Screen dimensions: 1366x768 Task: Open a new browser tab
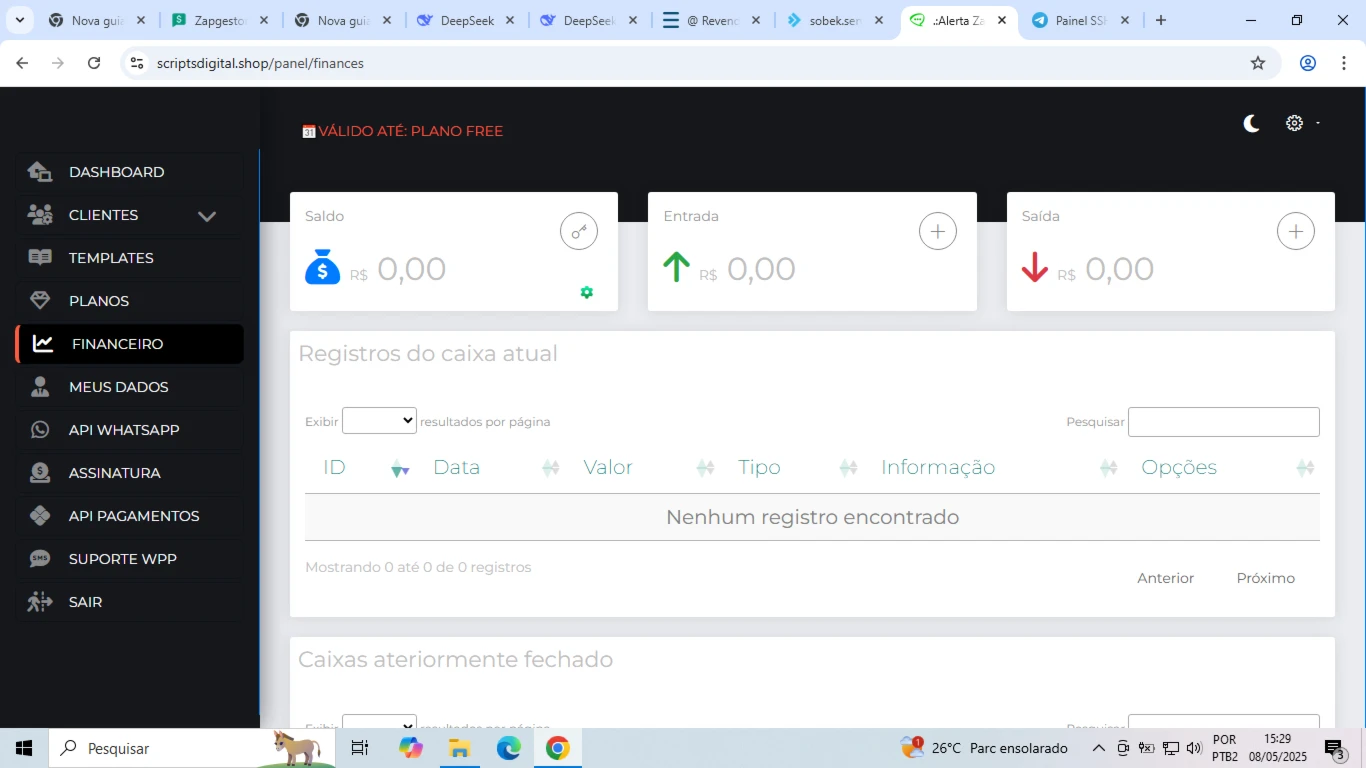tap(1161, 20)
